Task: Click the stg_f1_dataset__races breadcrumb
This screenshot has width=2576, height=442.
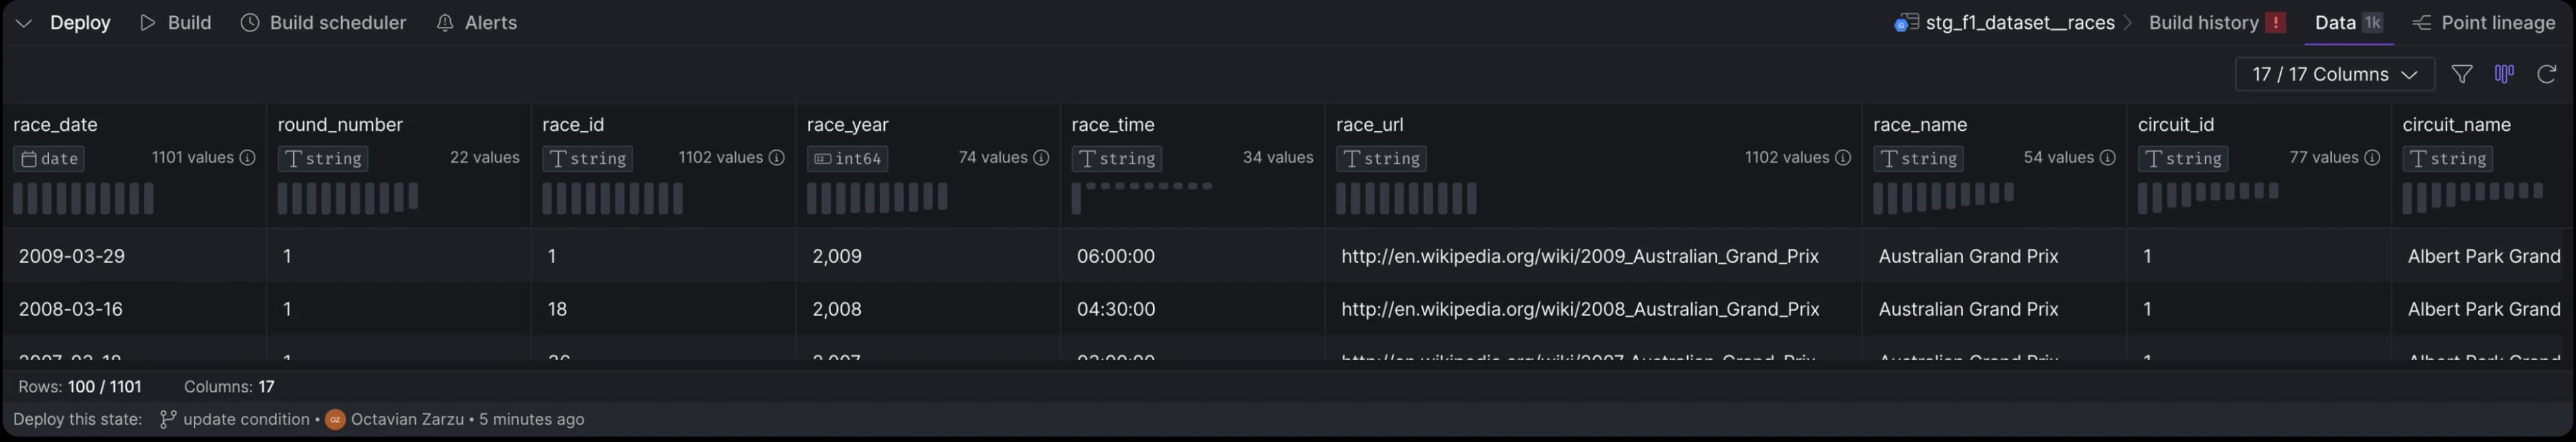Action: 2019,23
